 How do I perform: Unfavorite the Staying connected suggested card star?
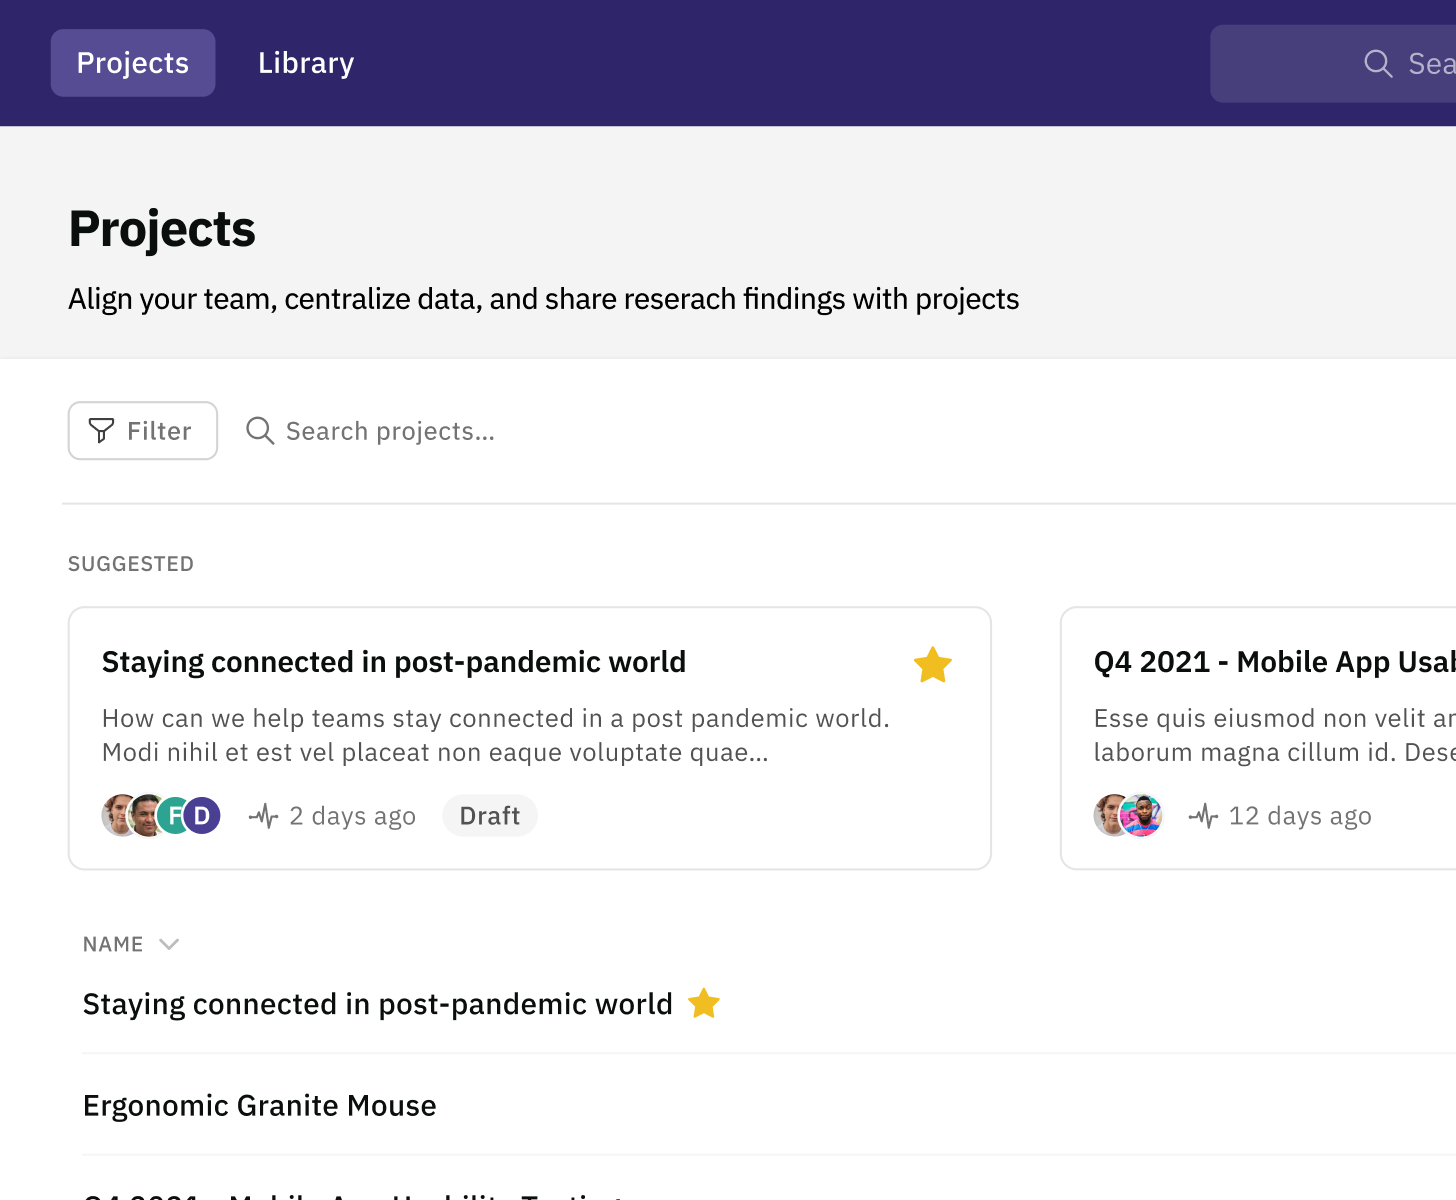point(932,664)
